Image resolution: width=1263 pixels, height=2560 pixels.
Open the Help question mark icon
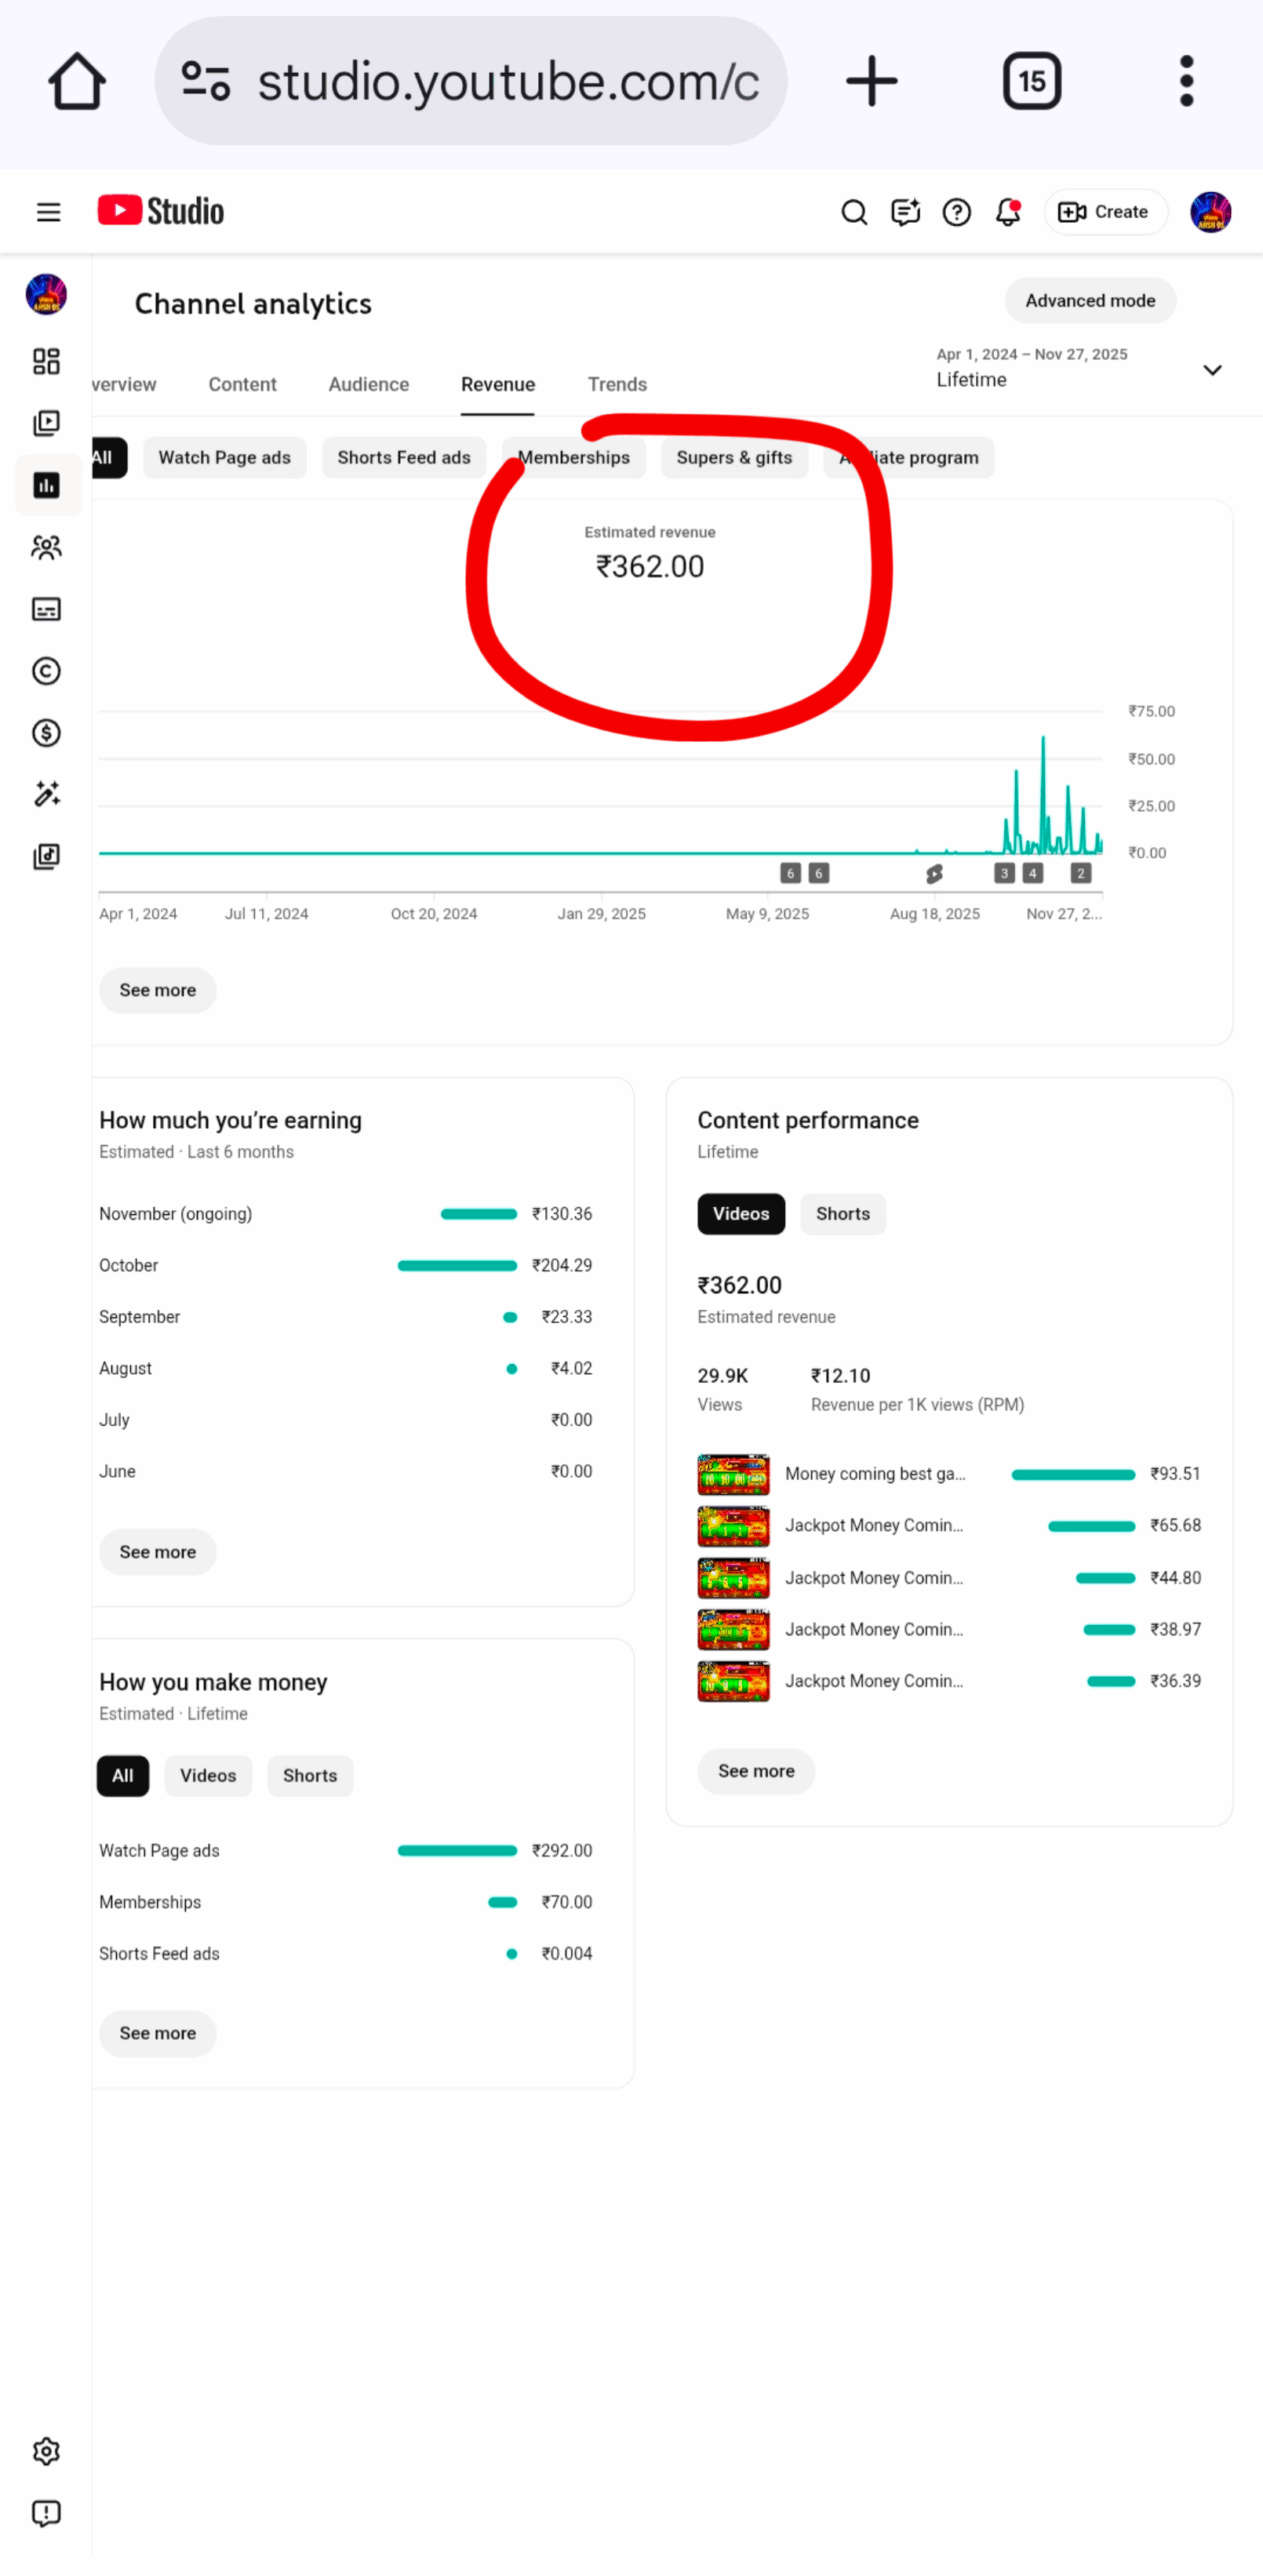pos(956,212)
